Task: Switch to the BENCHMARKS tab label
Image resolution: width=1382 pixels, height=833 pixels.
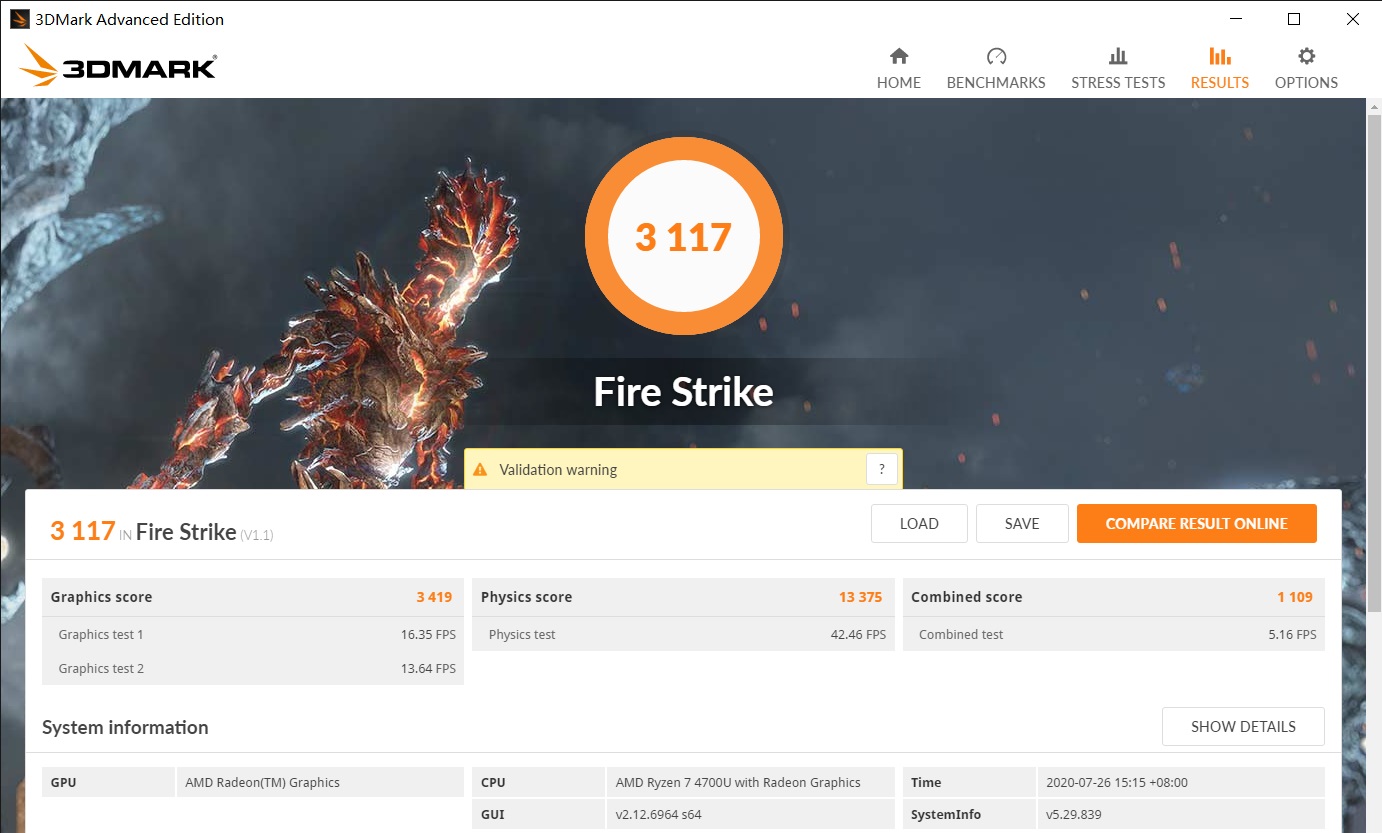Action: point(996,83)
